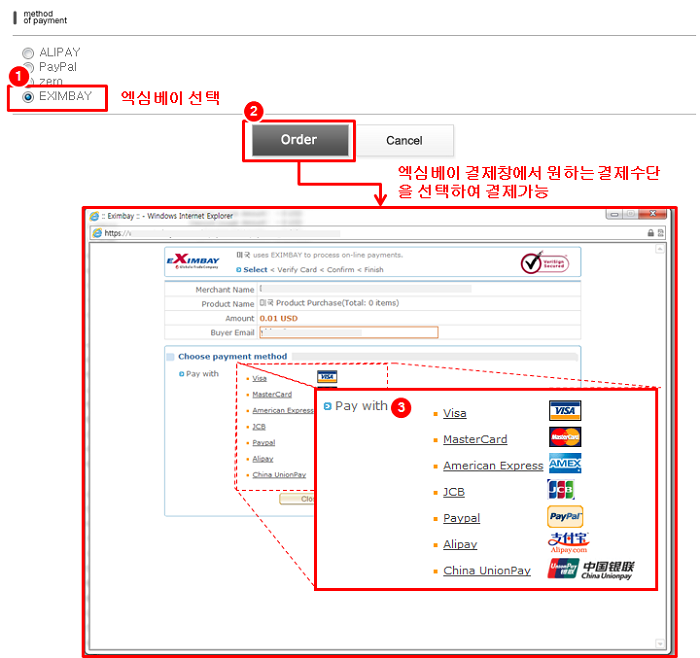
Task: Click the Paypal link in the enlarged panel
Action: pyautogui.click(x=462, y=518)
